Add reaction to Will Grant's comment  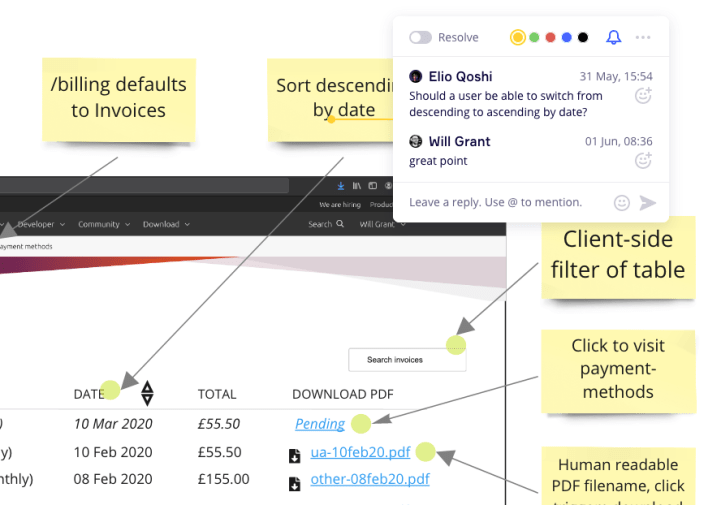click(643, 160)
